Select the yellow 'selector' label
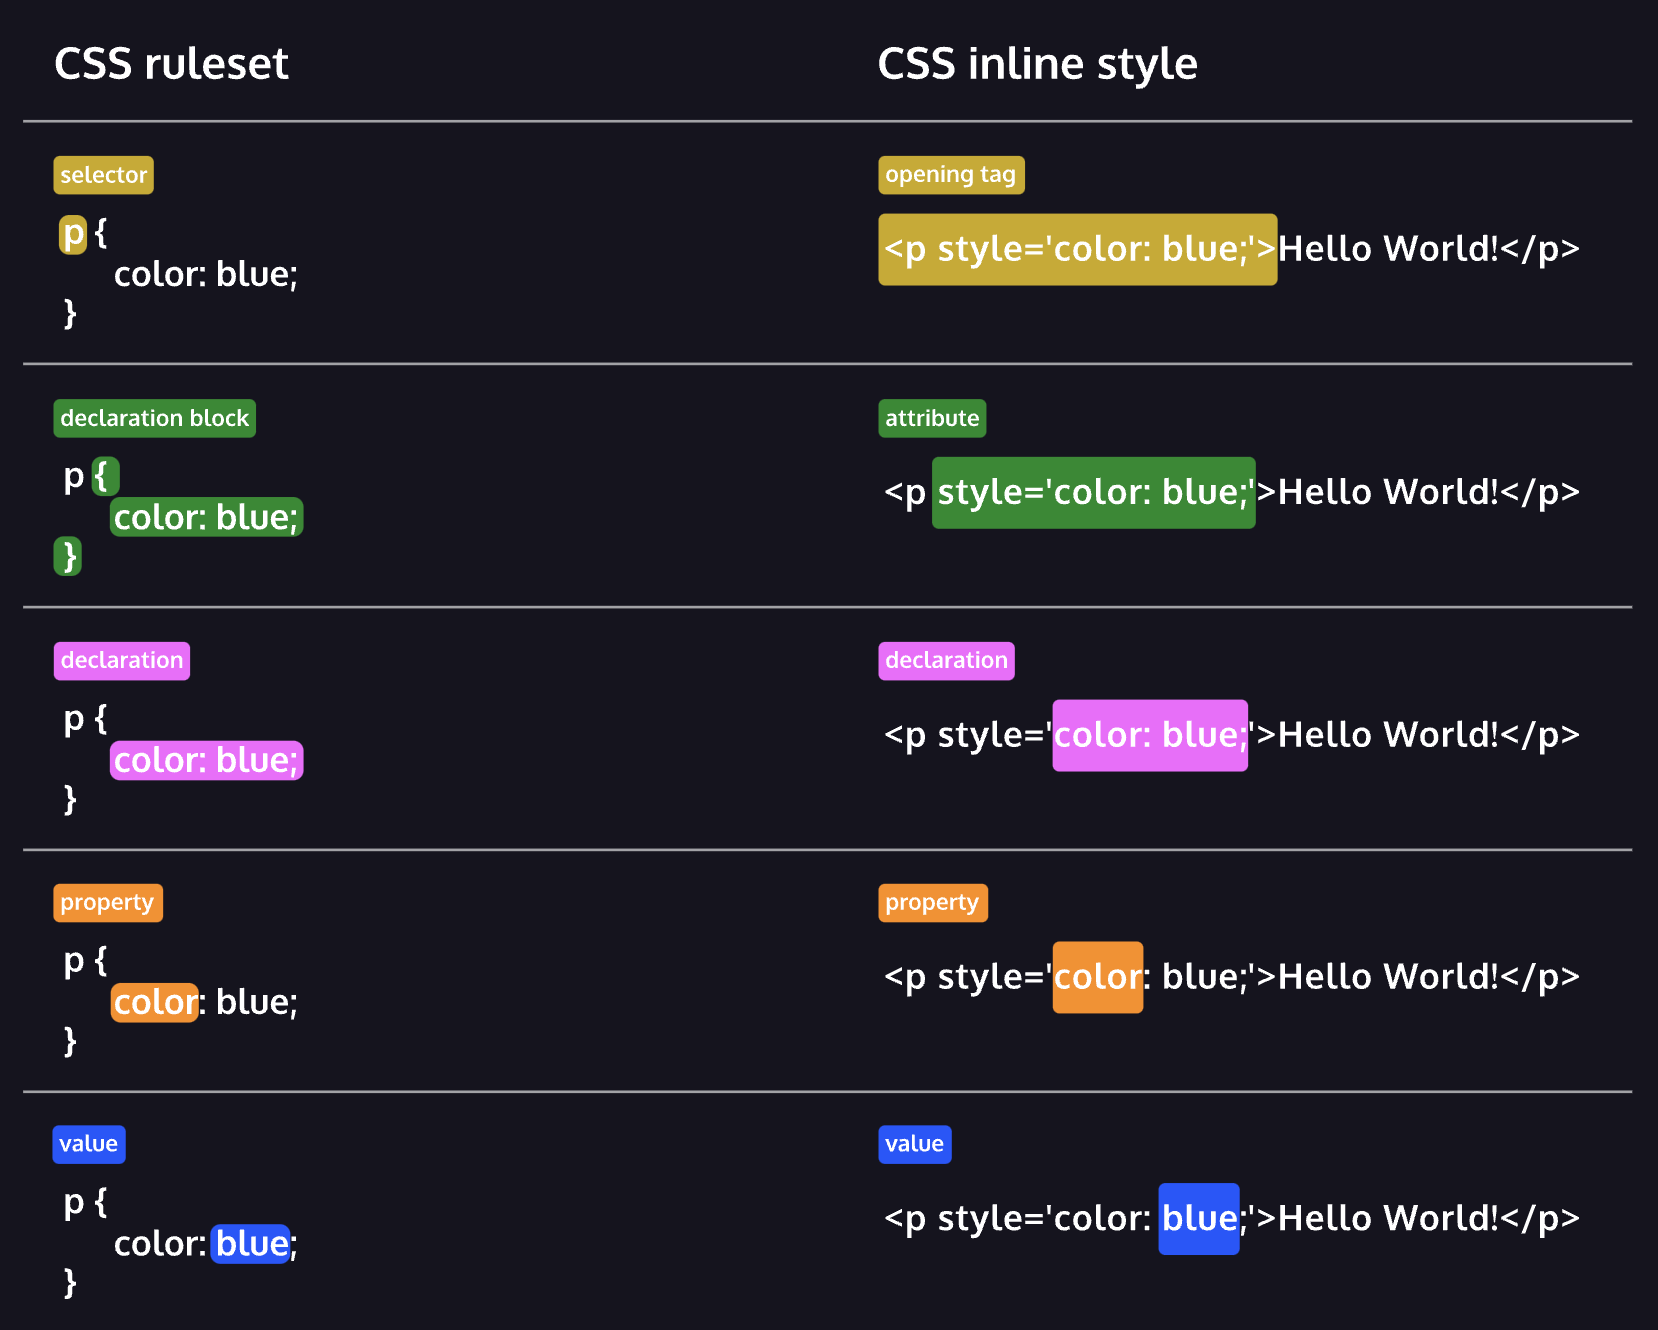 point(103,175)
